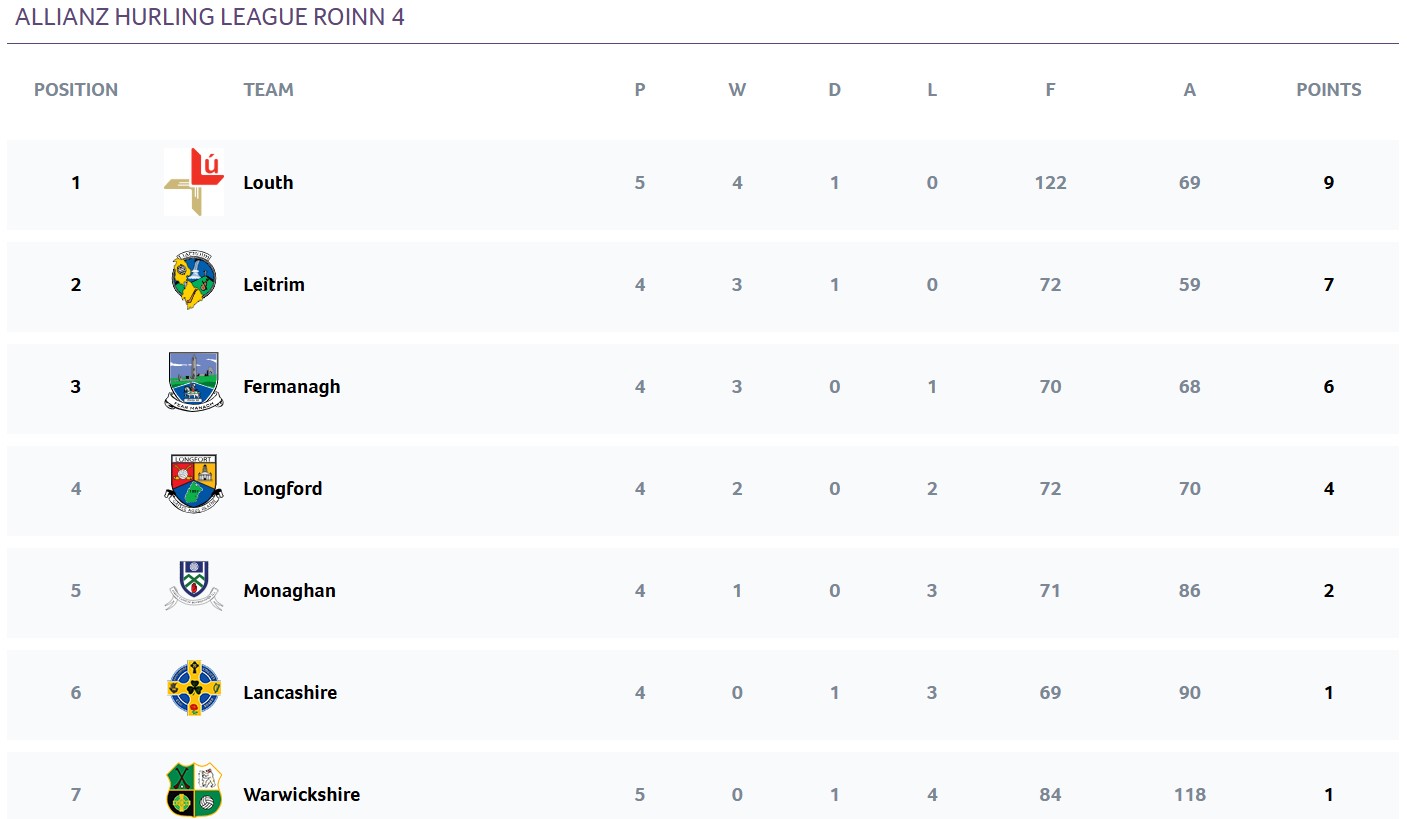The width and height of the screenshot is (1407, 819).
Task: Click the TEAM column header
Action: pyautogui.click(x=269, y=89)
